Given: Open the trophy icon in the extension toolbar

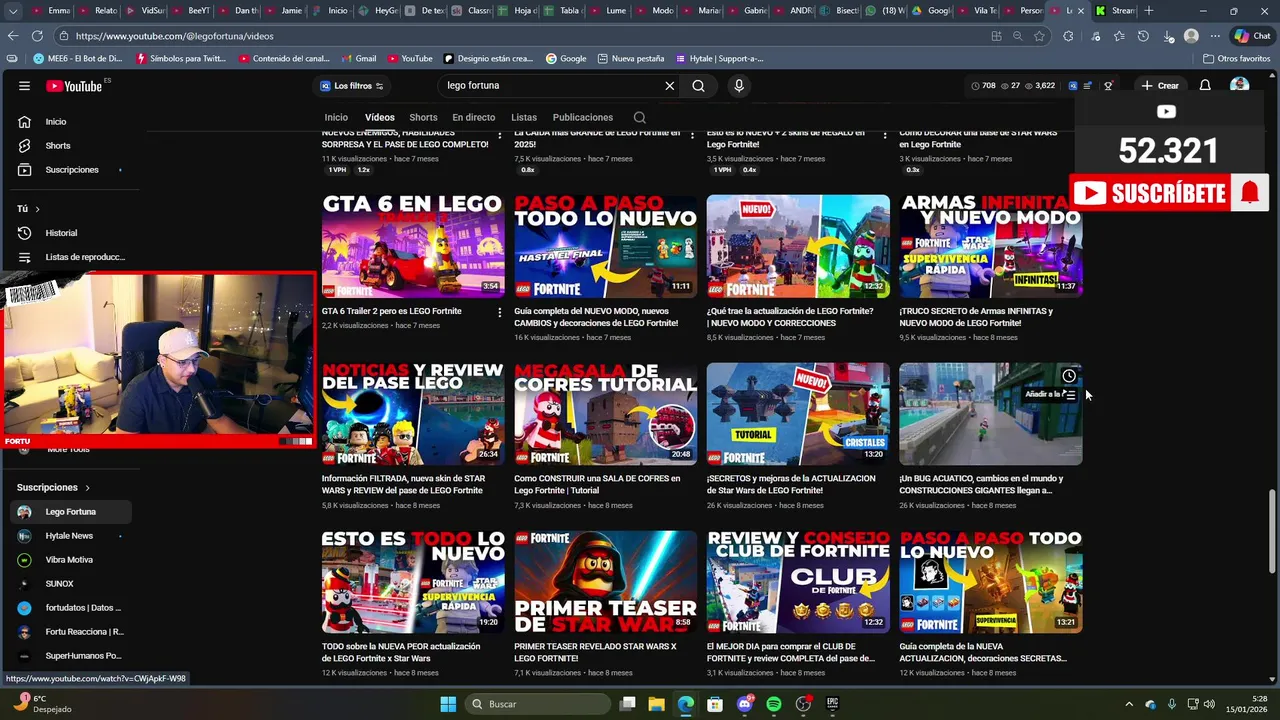Looking at the screenshot, I should [1108, 86].
